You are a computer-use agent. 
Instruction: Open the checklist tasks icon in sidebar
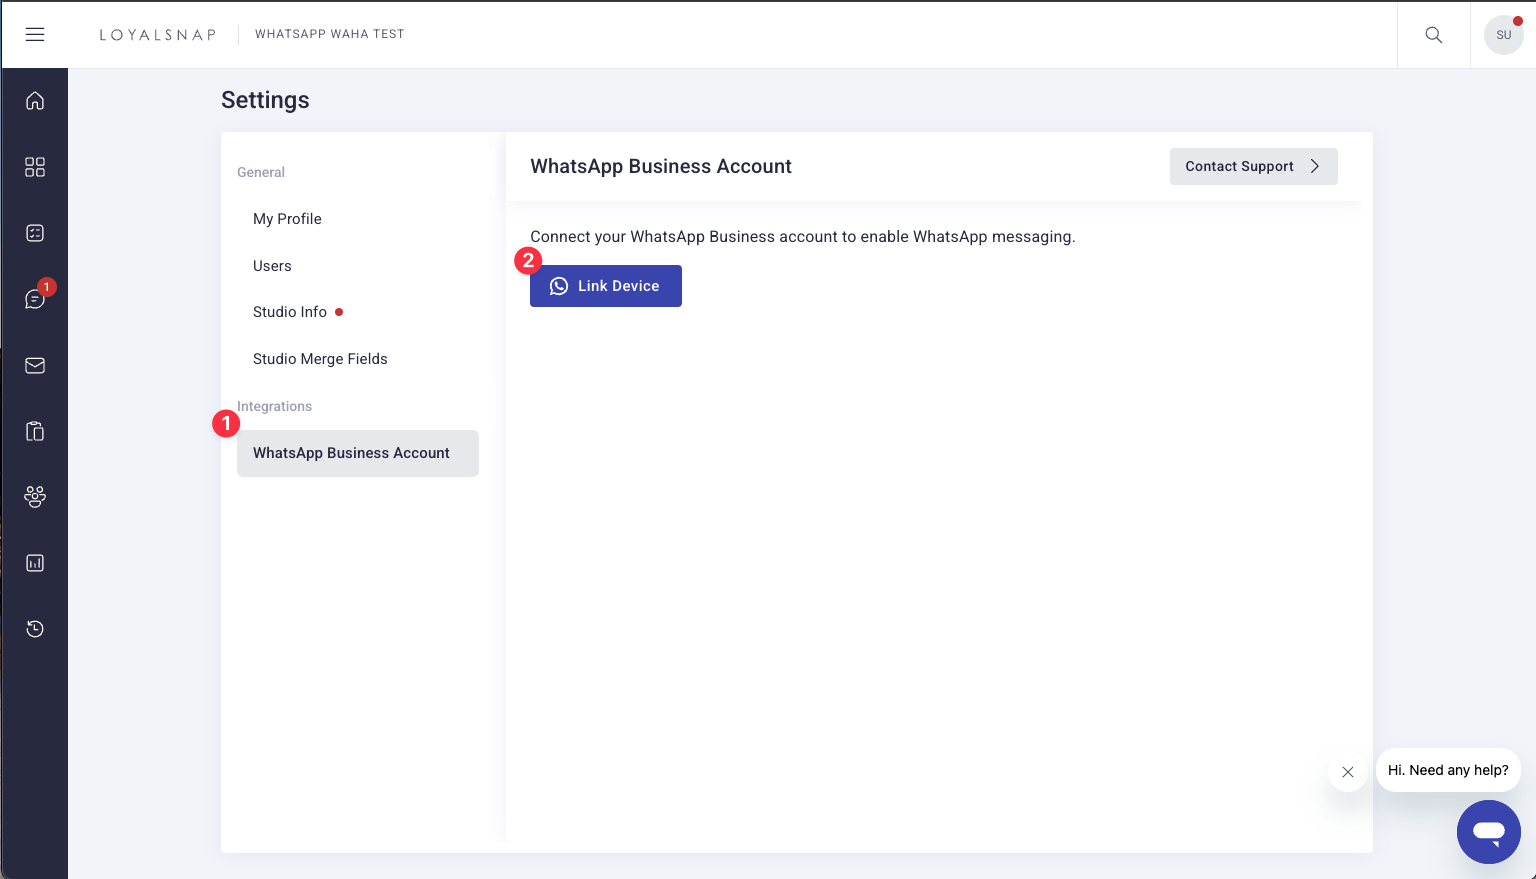[x=35, y=233]
